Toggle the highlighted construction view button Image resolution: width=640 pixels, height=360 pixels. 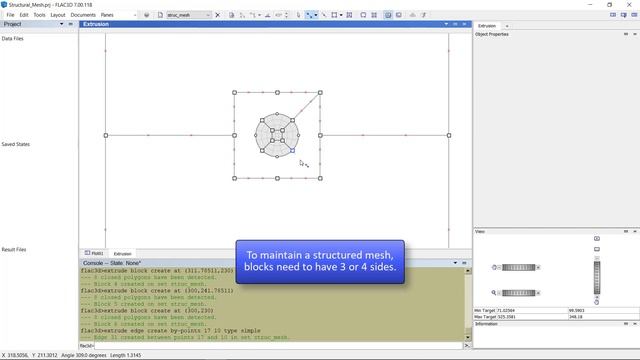[388, 15]
